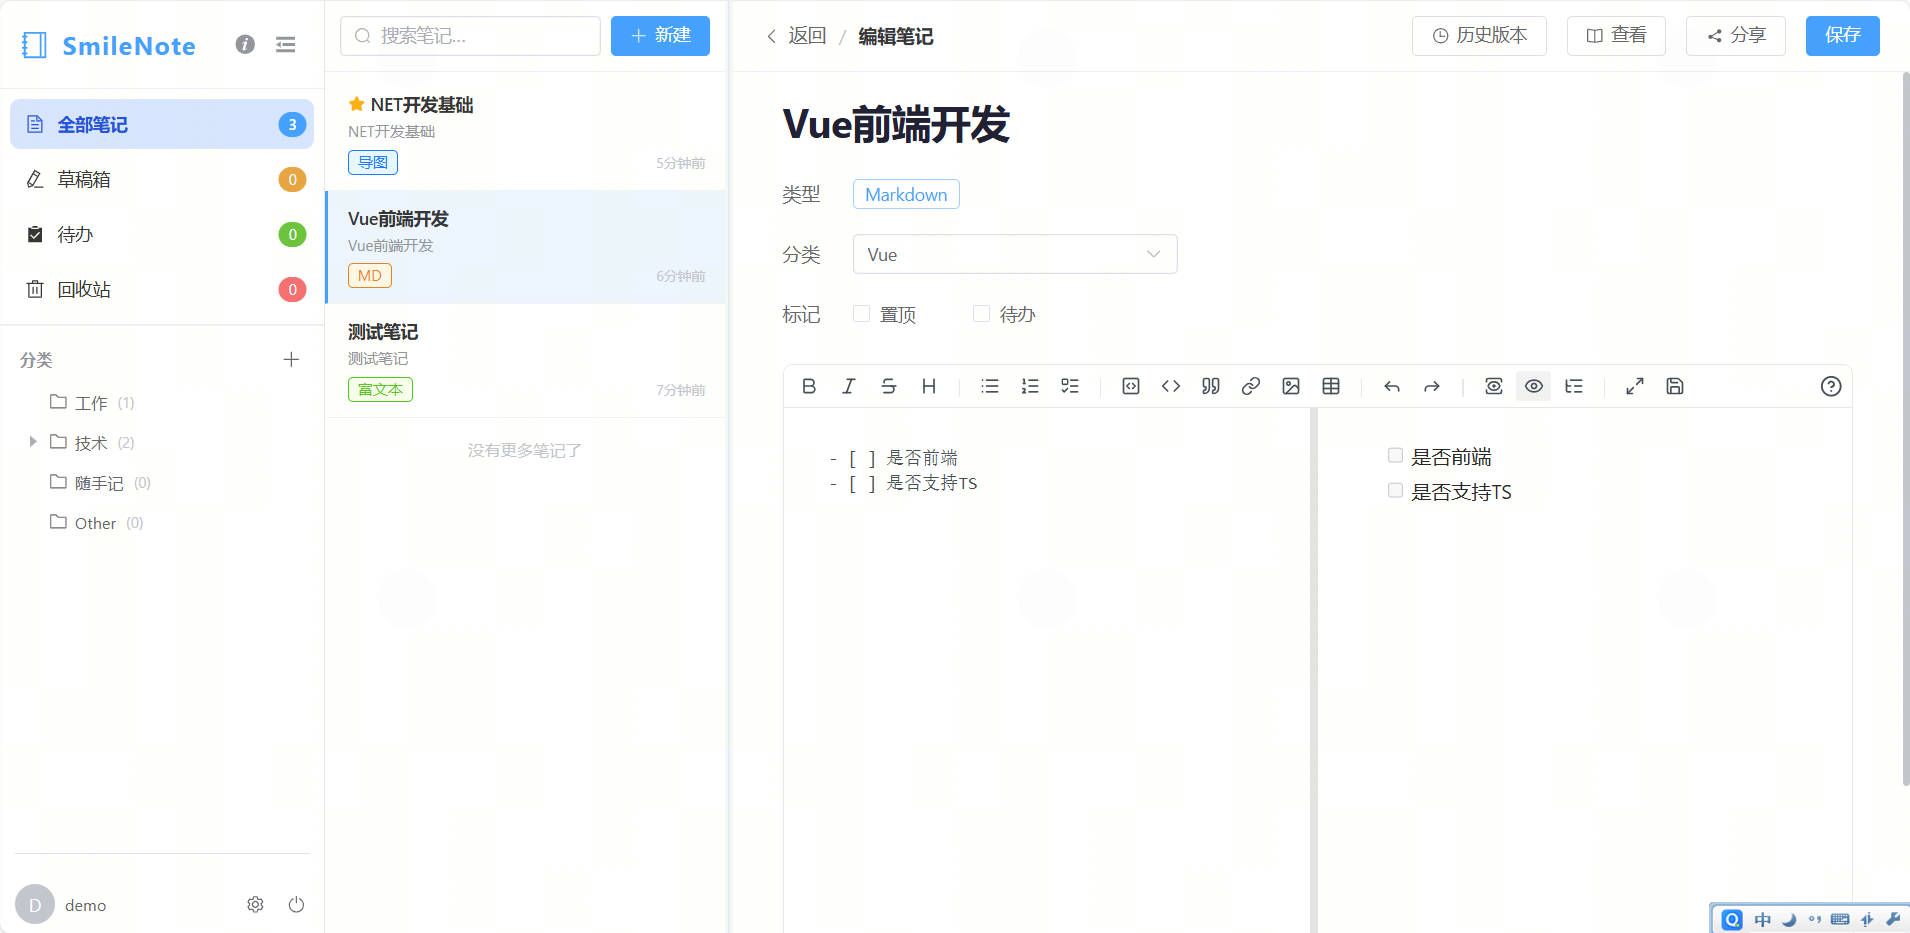Open the 回收站 recycle bin section

pos(162,289)
